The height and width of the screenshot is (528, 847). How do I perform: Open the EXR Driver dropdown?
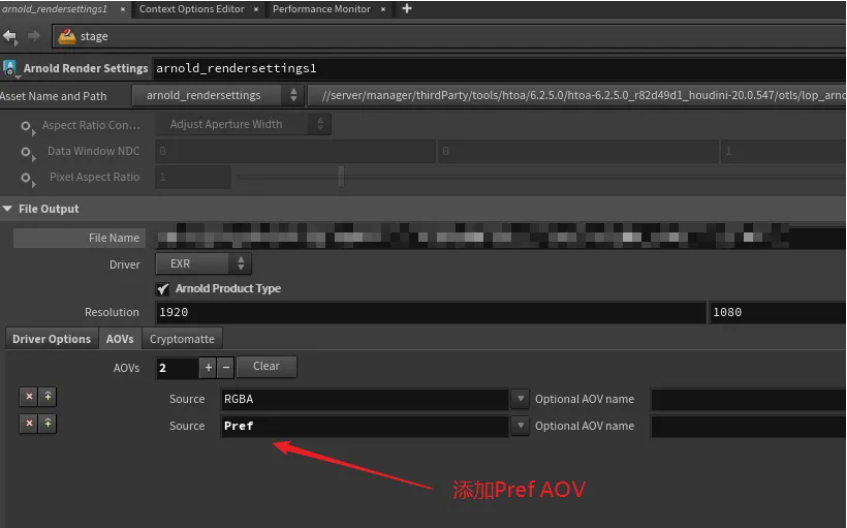[203, 264]
